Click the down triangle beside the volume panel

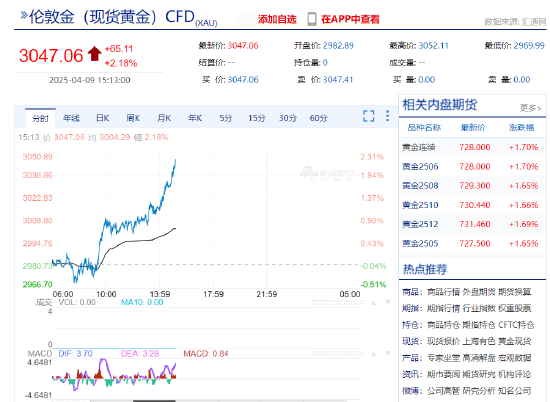tap(388, 302)
